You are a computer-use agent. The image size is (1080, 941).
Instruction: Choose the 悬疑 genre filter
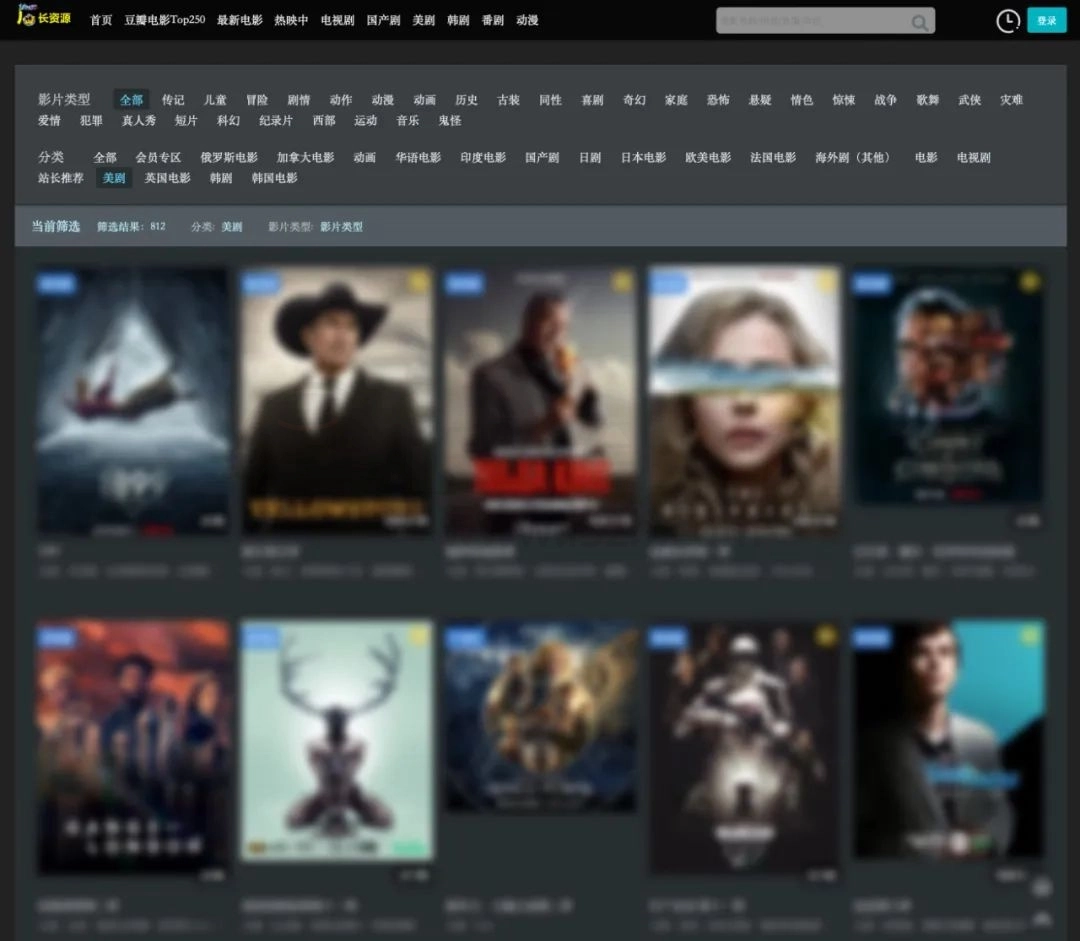pyautogui.click(x=760, y=100)
